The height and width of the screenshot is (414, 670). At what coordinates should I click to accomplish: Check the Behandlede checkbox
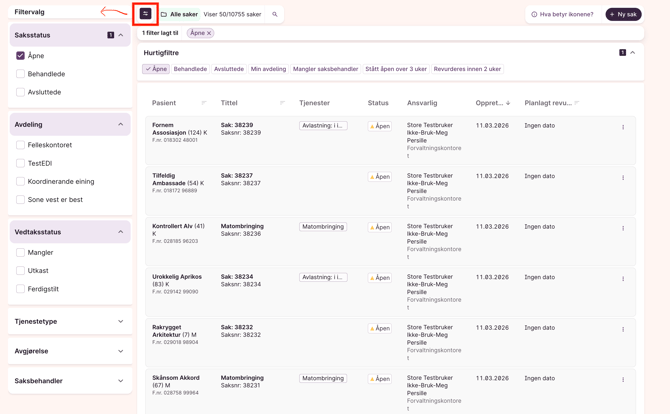[x=20, y=74]
